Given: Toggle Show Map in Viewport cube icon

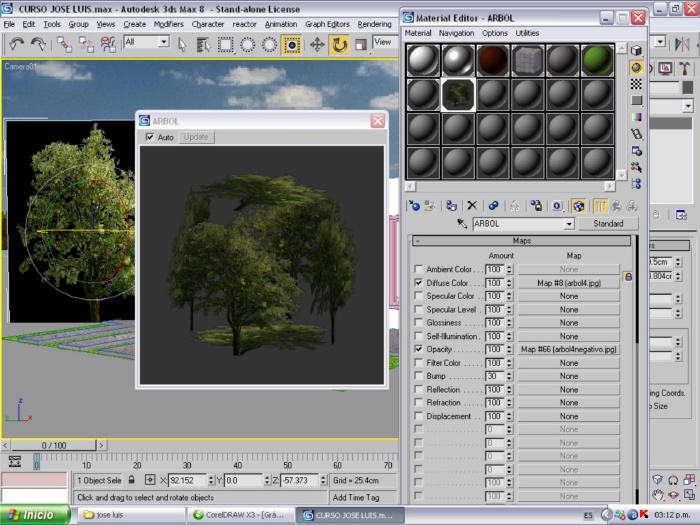Looking at the screenshot, I should [579, 205].
